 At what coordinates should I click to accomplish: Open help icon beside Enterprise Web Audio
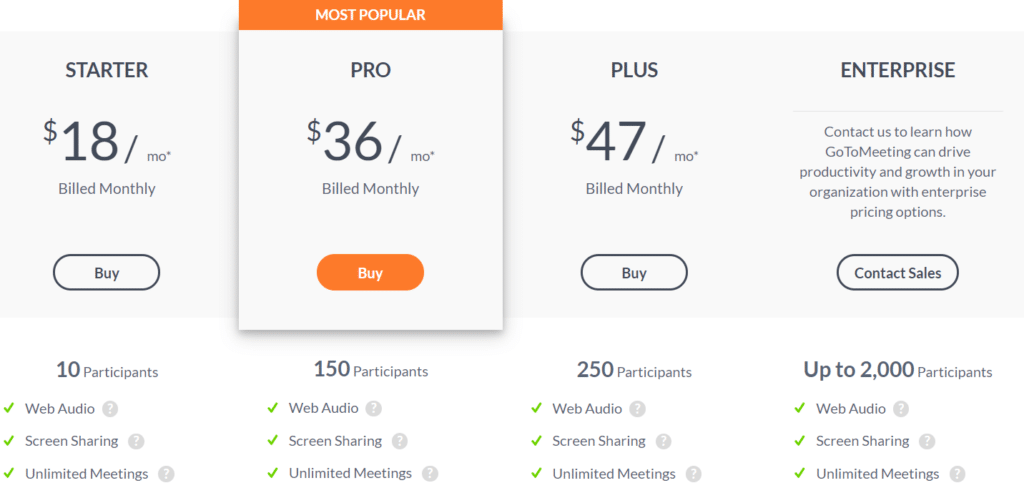[x=901, y=410]
